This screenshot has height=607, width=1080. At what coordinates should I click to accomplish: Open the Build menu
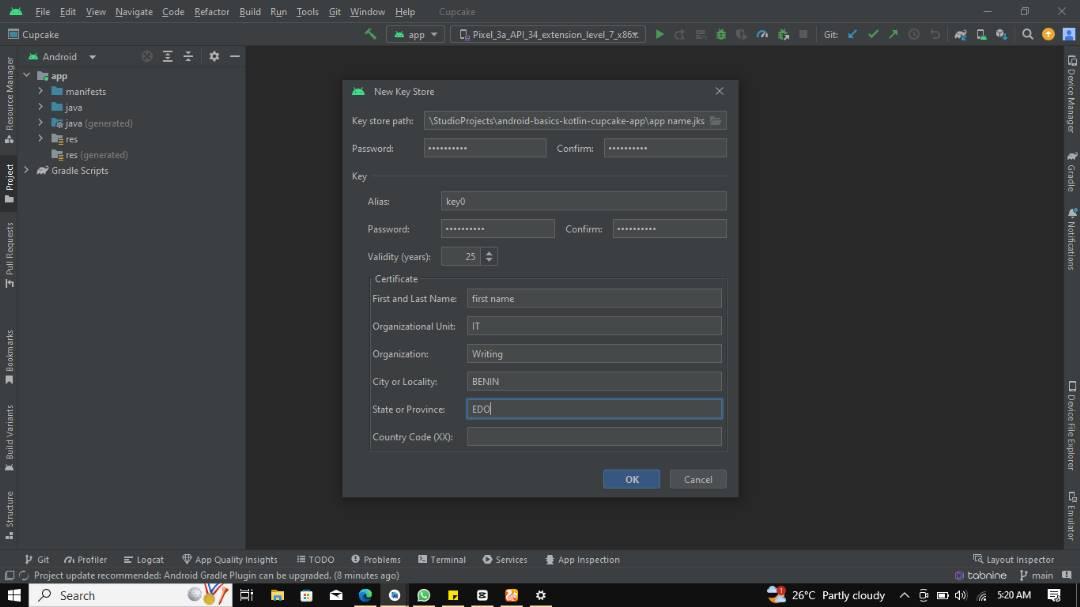tap(250, 12)
